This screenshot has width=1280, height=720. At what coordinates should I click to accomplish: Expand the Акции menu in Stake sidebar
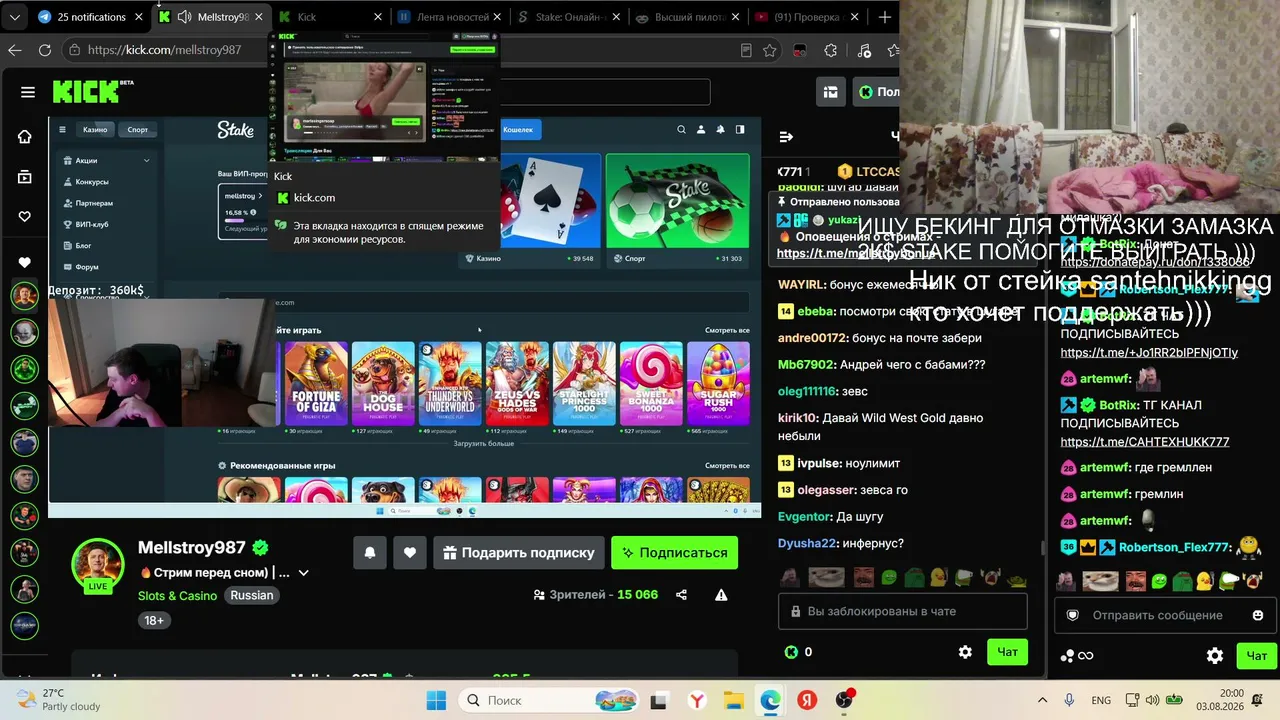pyautogui.click(x=105, y=160)
